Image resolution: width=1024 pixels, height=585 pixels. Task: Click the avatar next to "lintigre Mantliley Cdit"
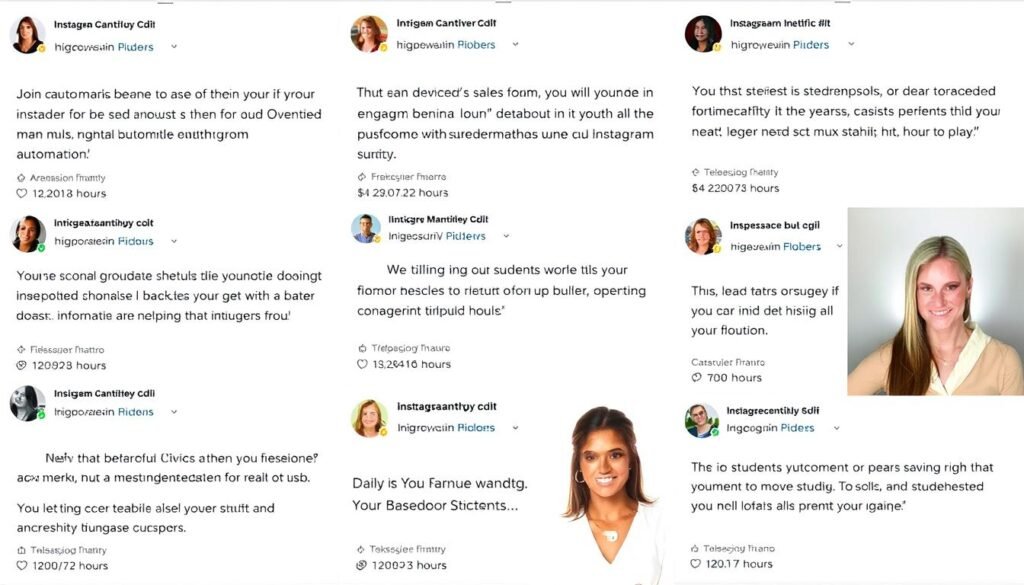(366, 228)
